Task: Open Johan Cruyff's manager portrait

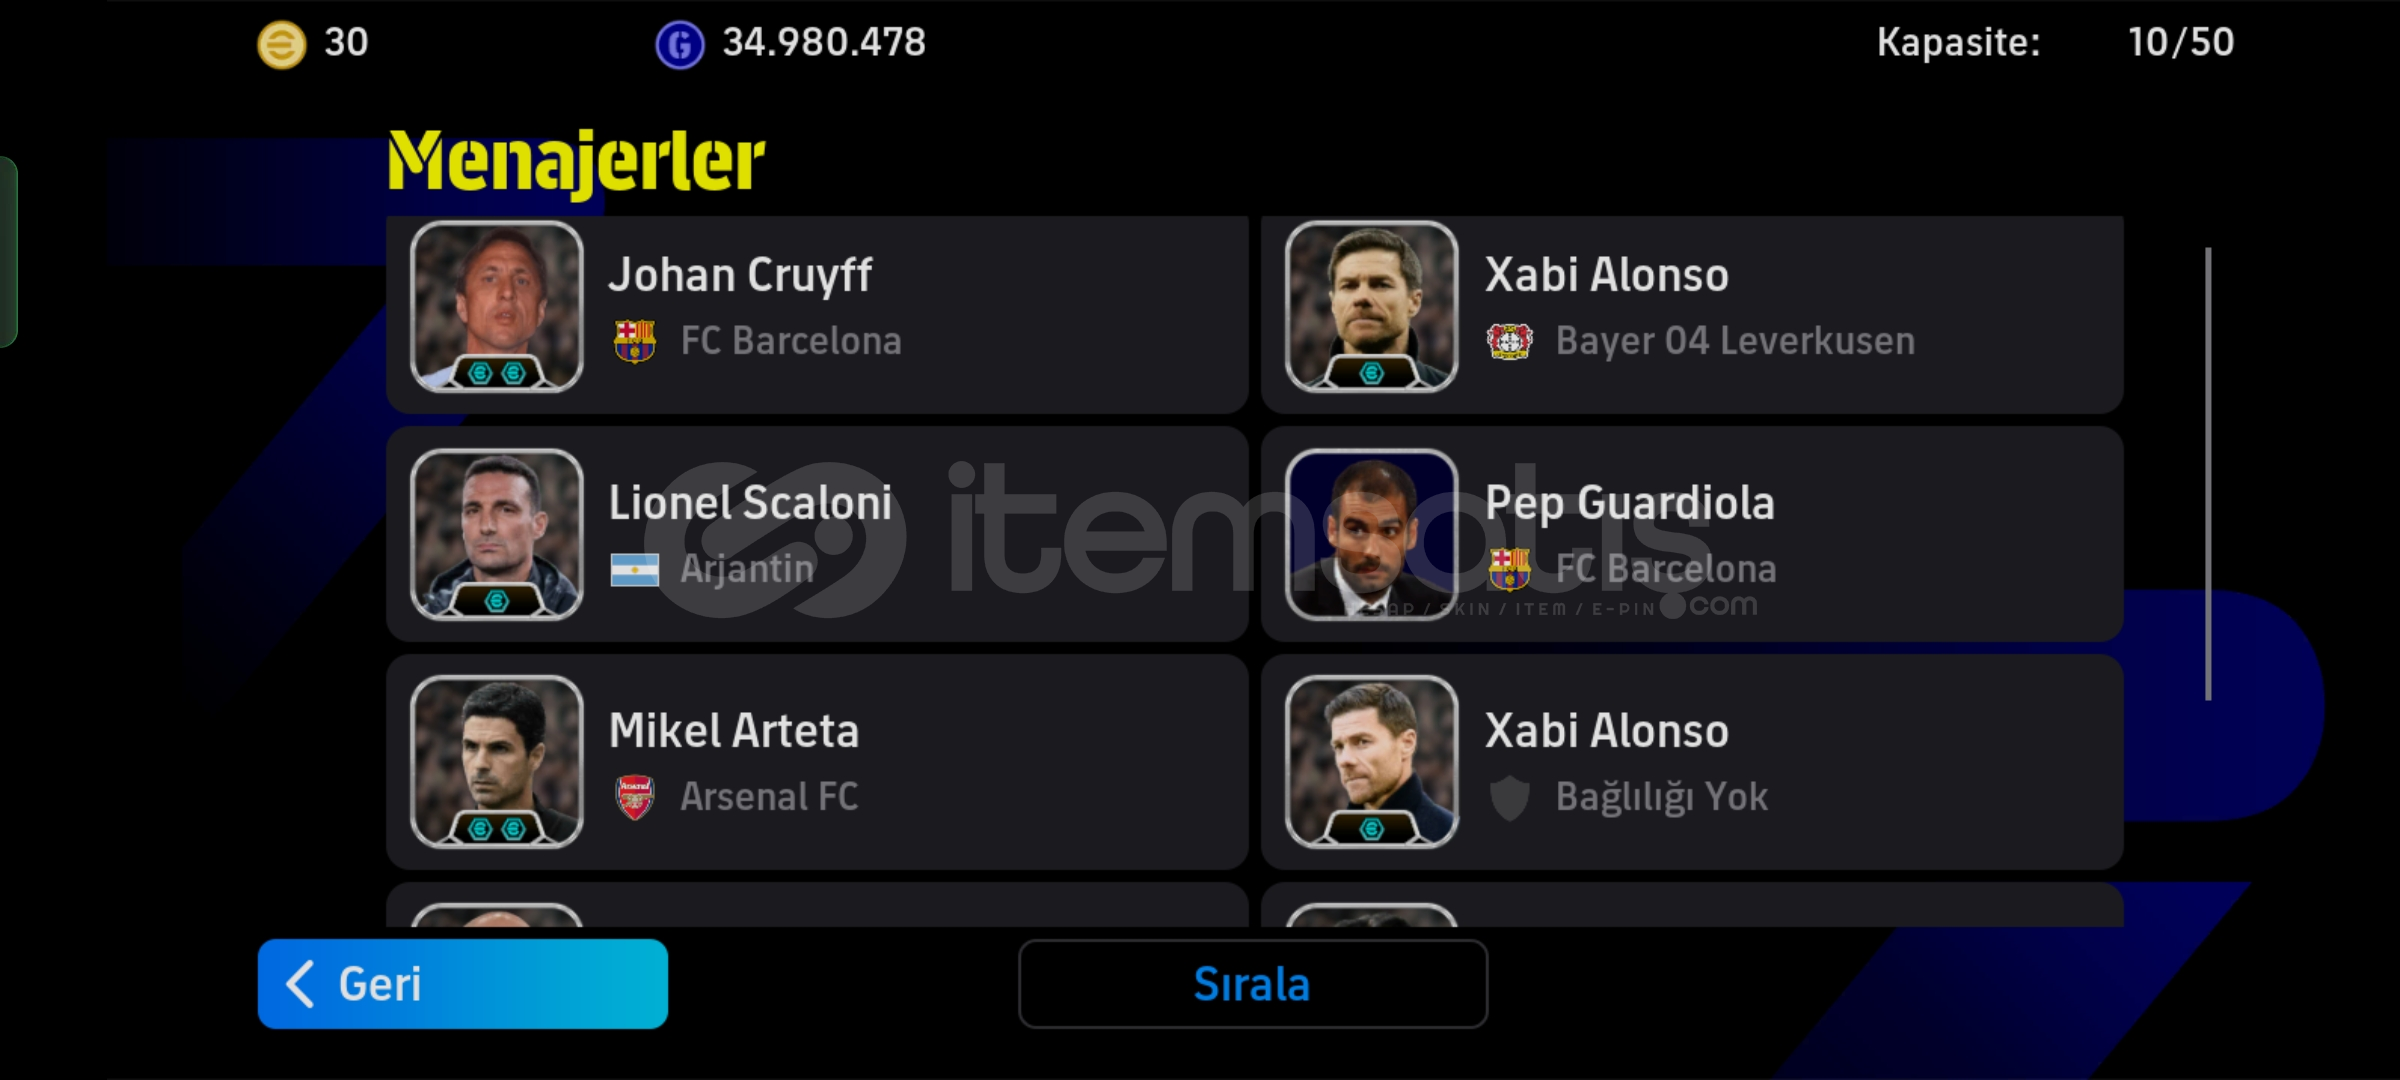Action: pos(497,306)
